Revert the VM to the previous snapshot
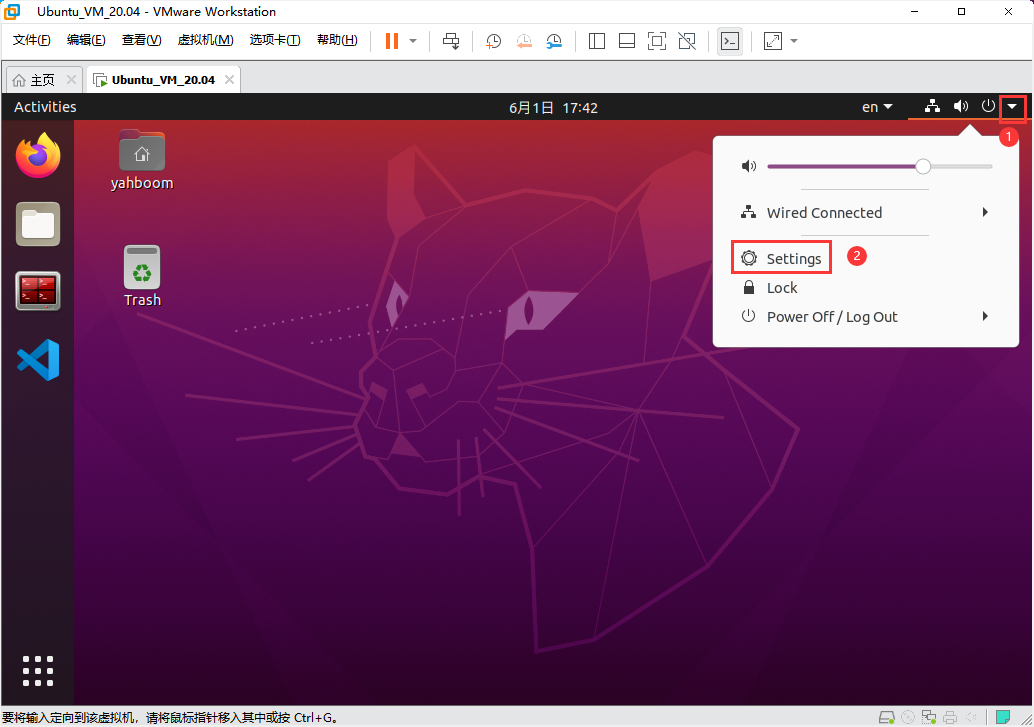The image size is (1034, 727). click(x=524, y=41)
